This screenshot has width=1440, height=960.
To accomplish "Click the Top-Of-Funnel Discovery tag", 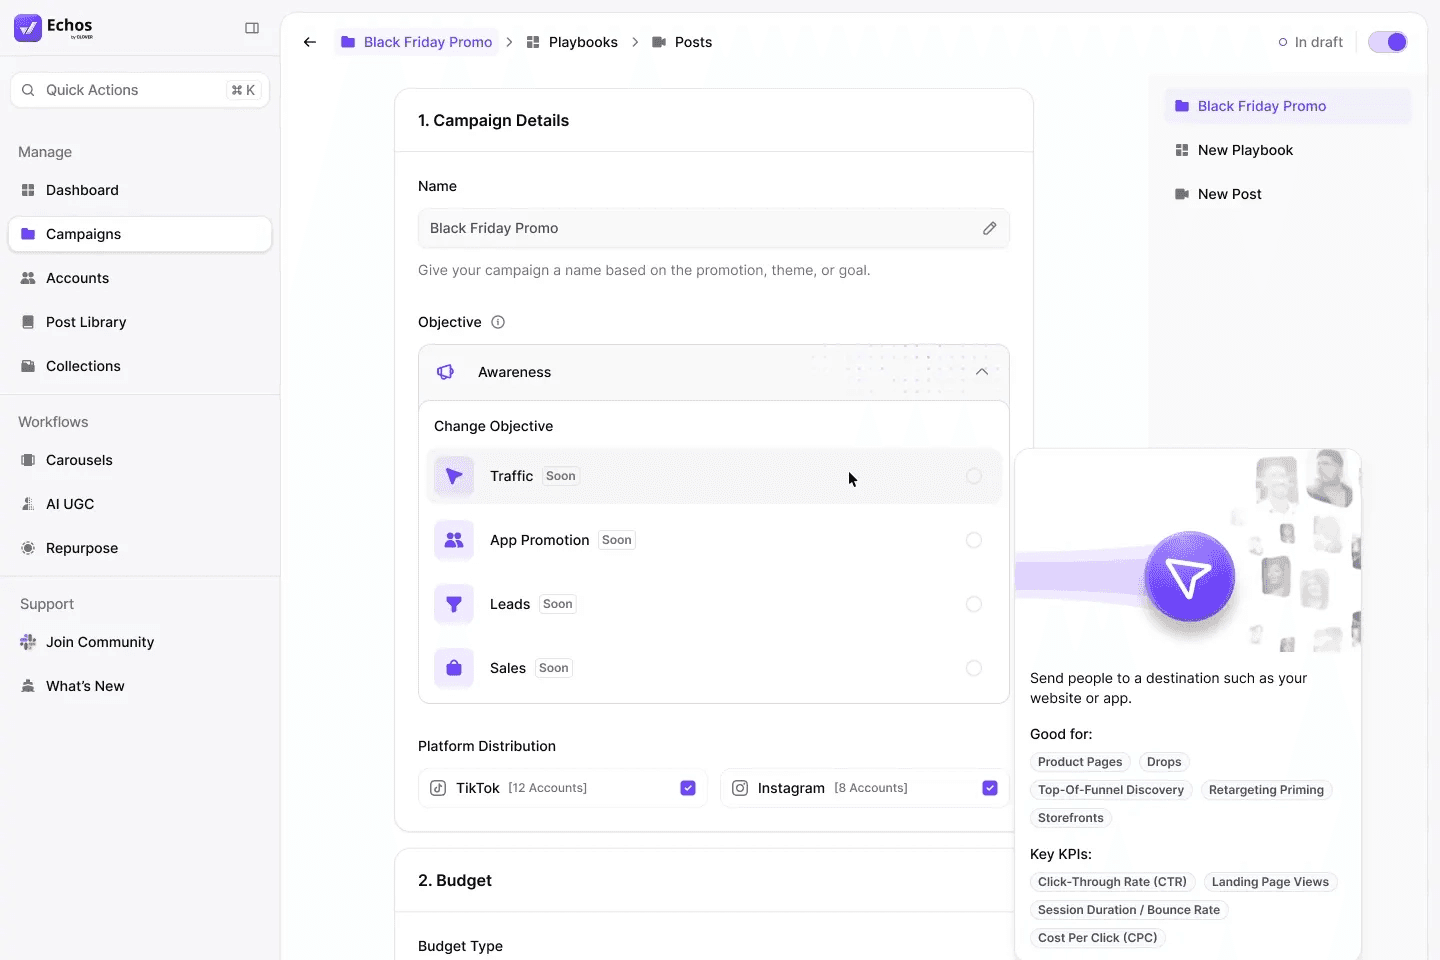I will pos(1111,790).
